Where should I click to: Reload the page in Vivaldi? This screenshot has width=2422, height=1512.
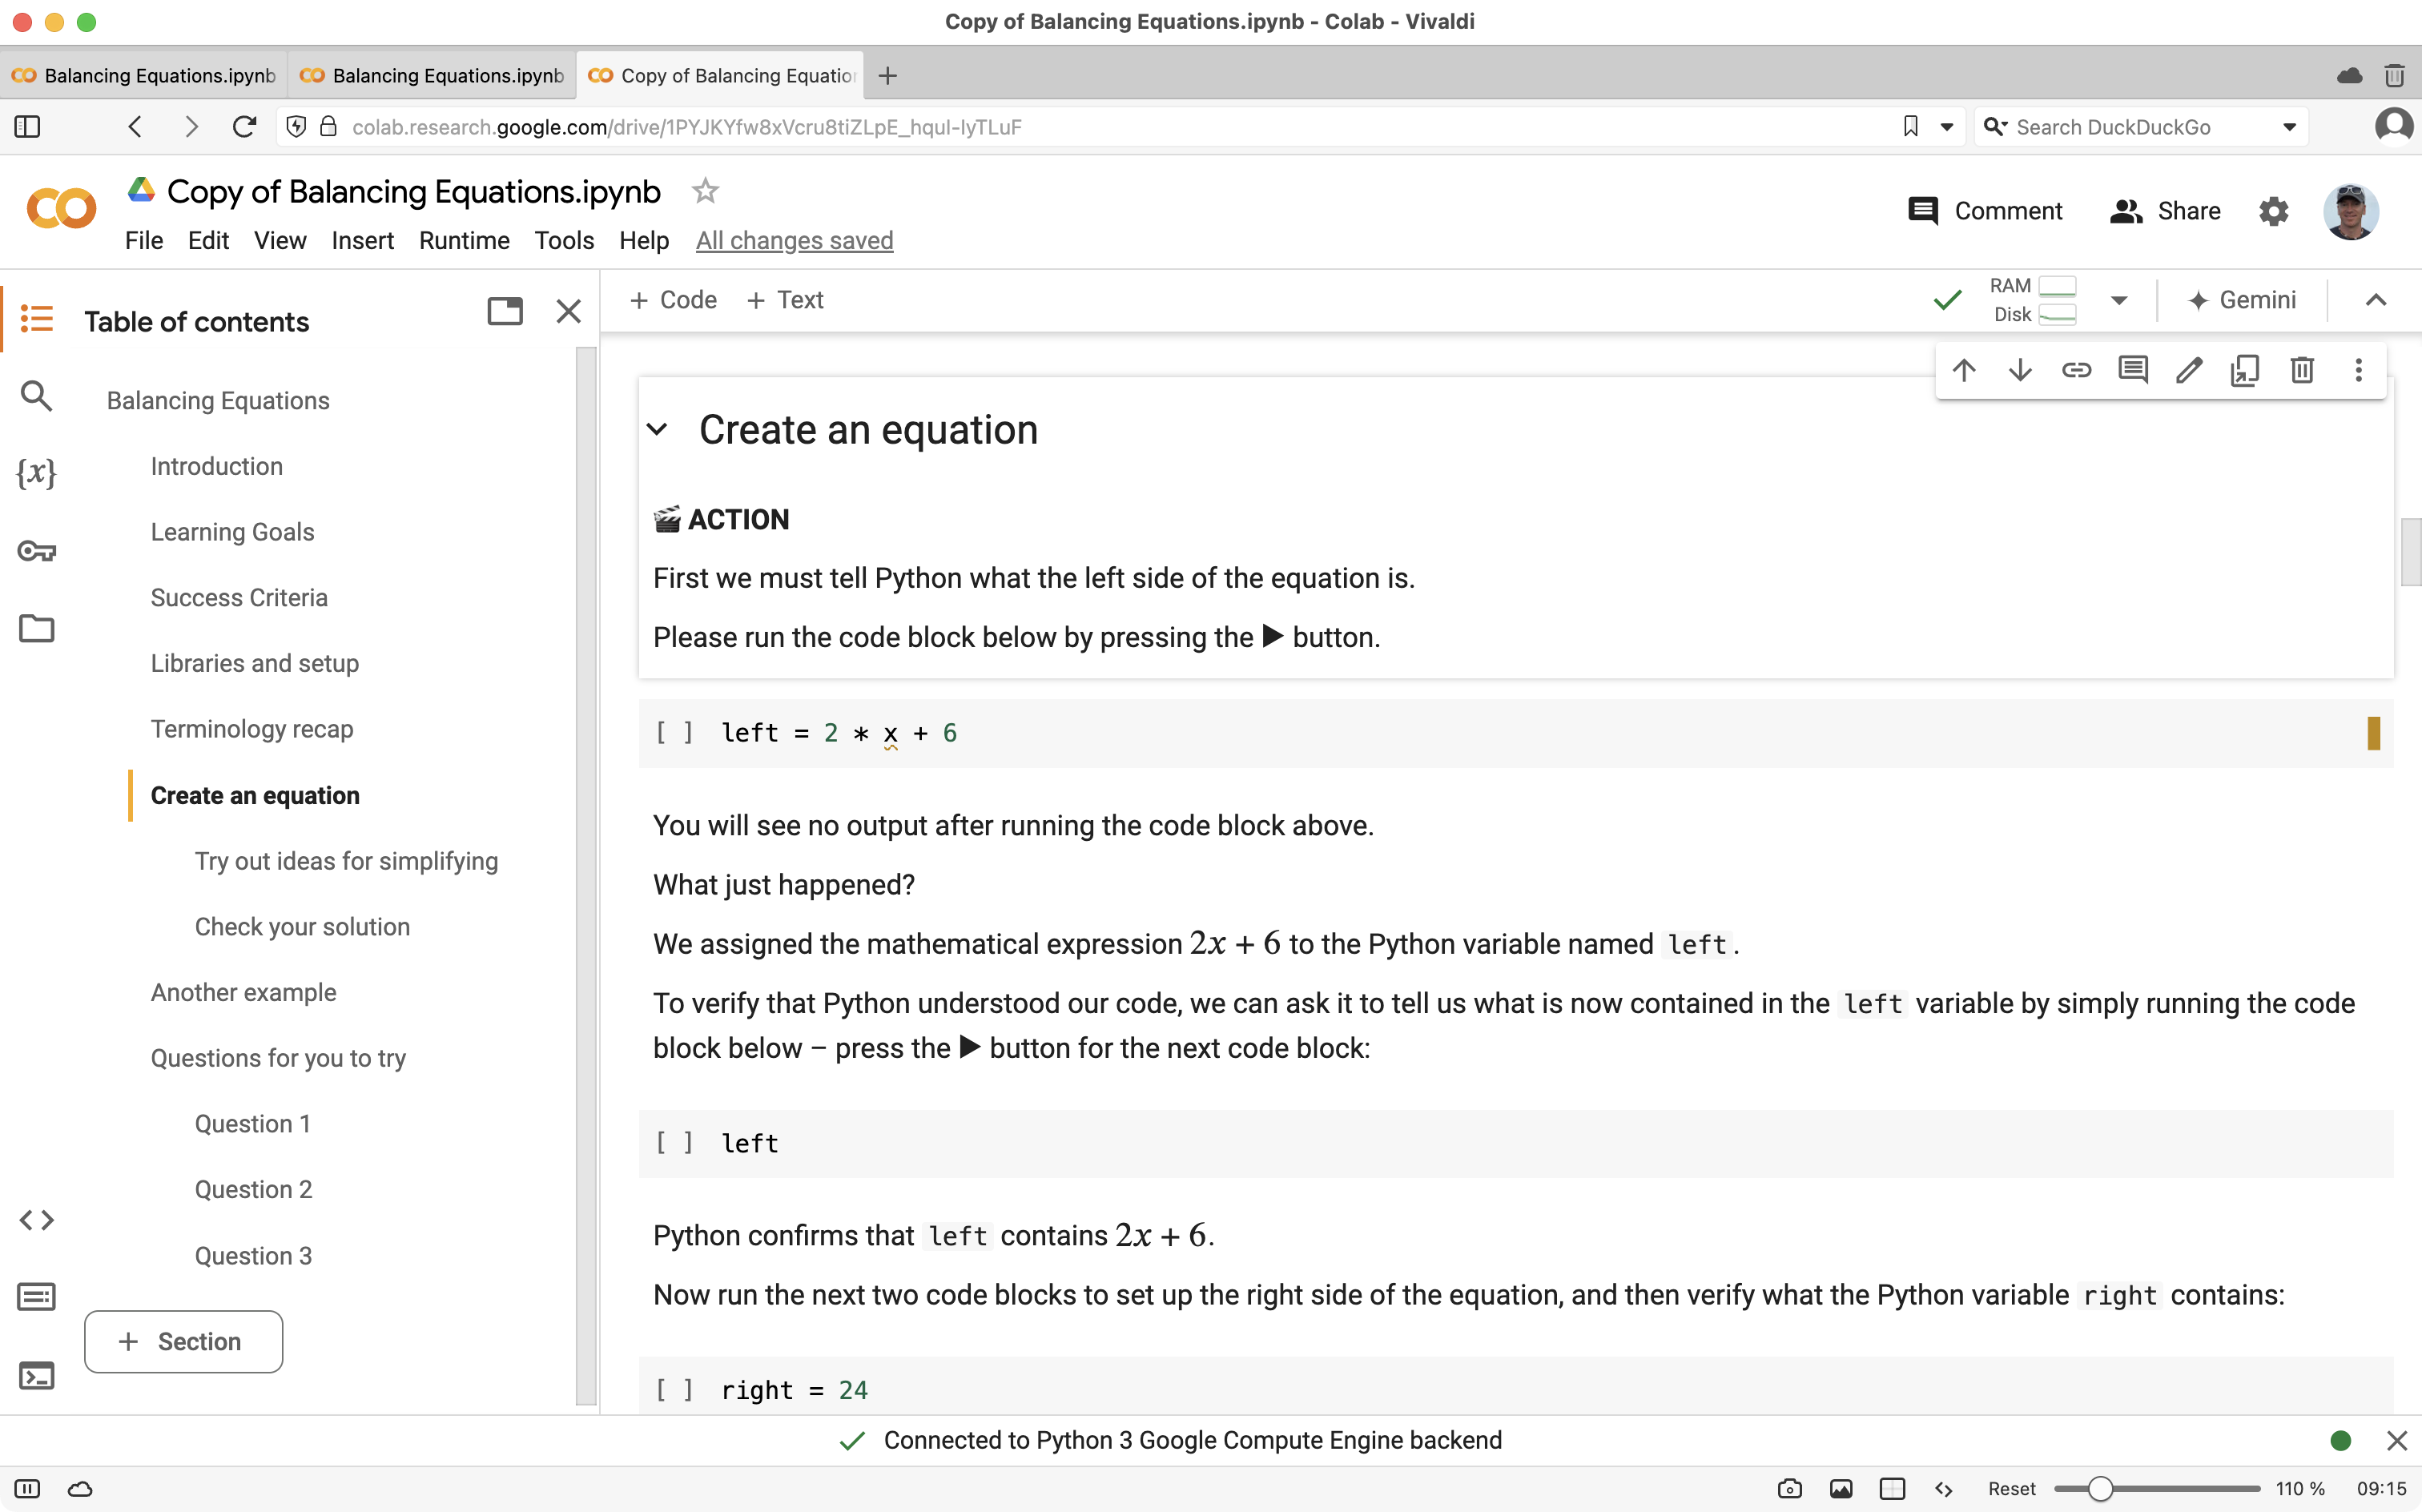244,127
